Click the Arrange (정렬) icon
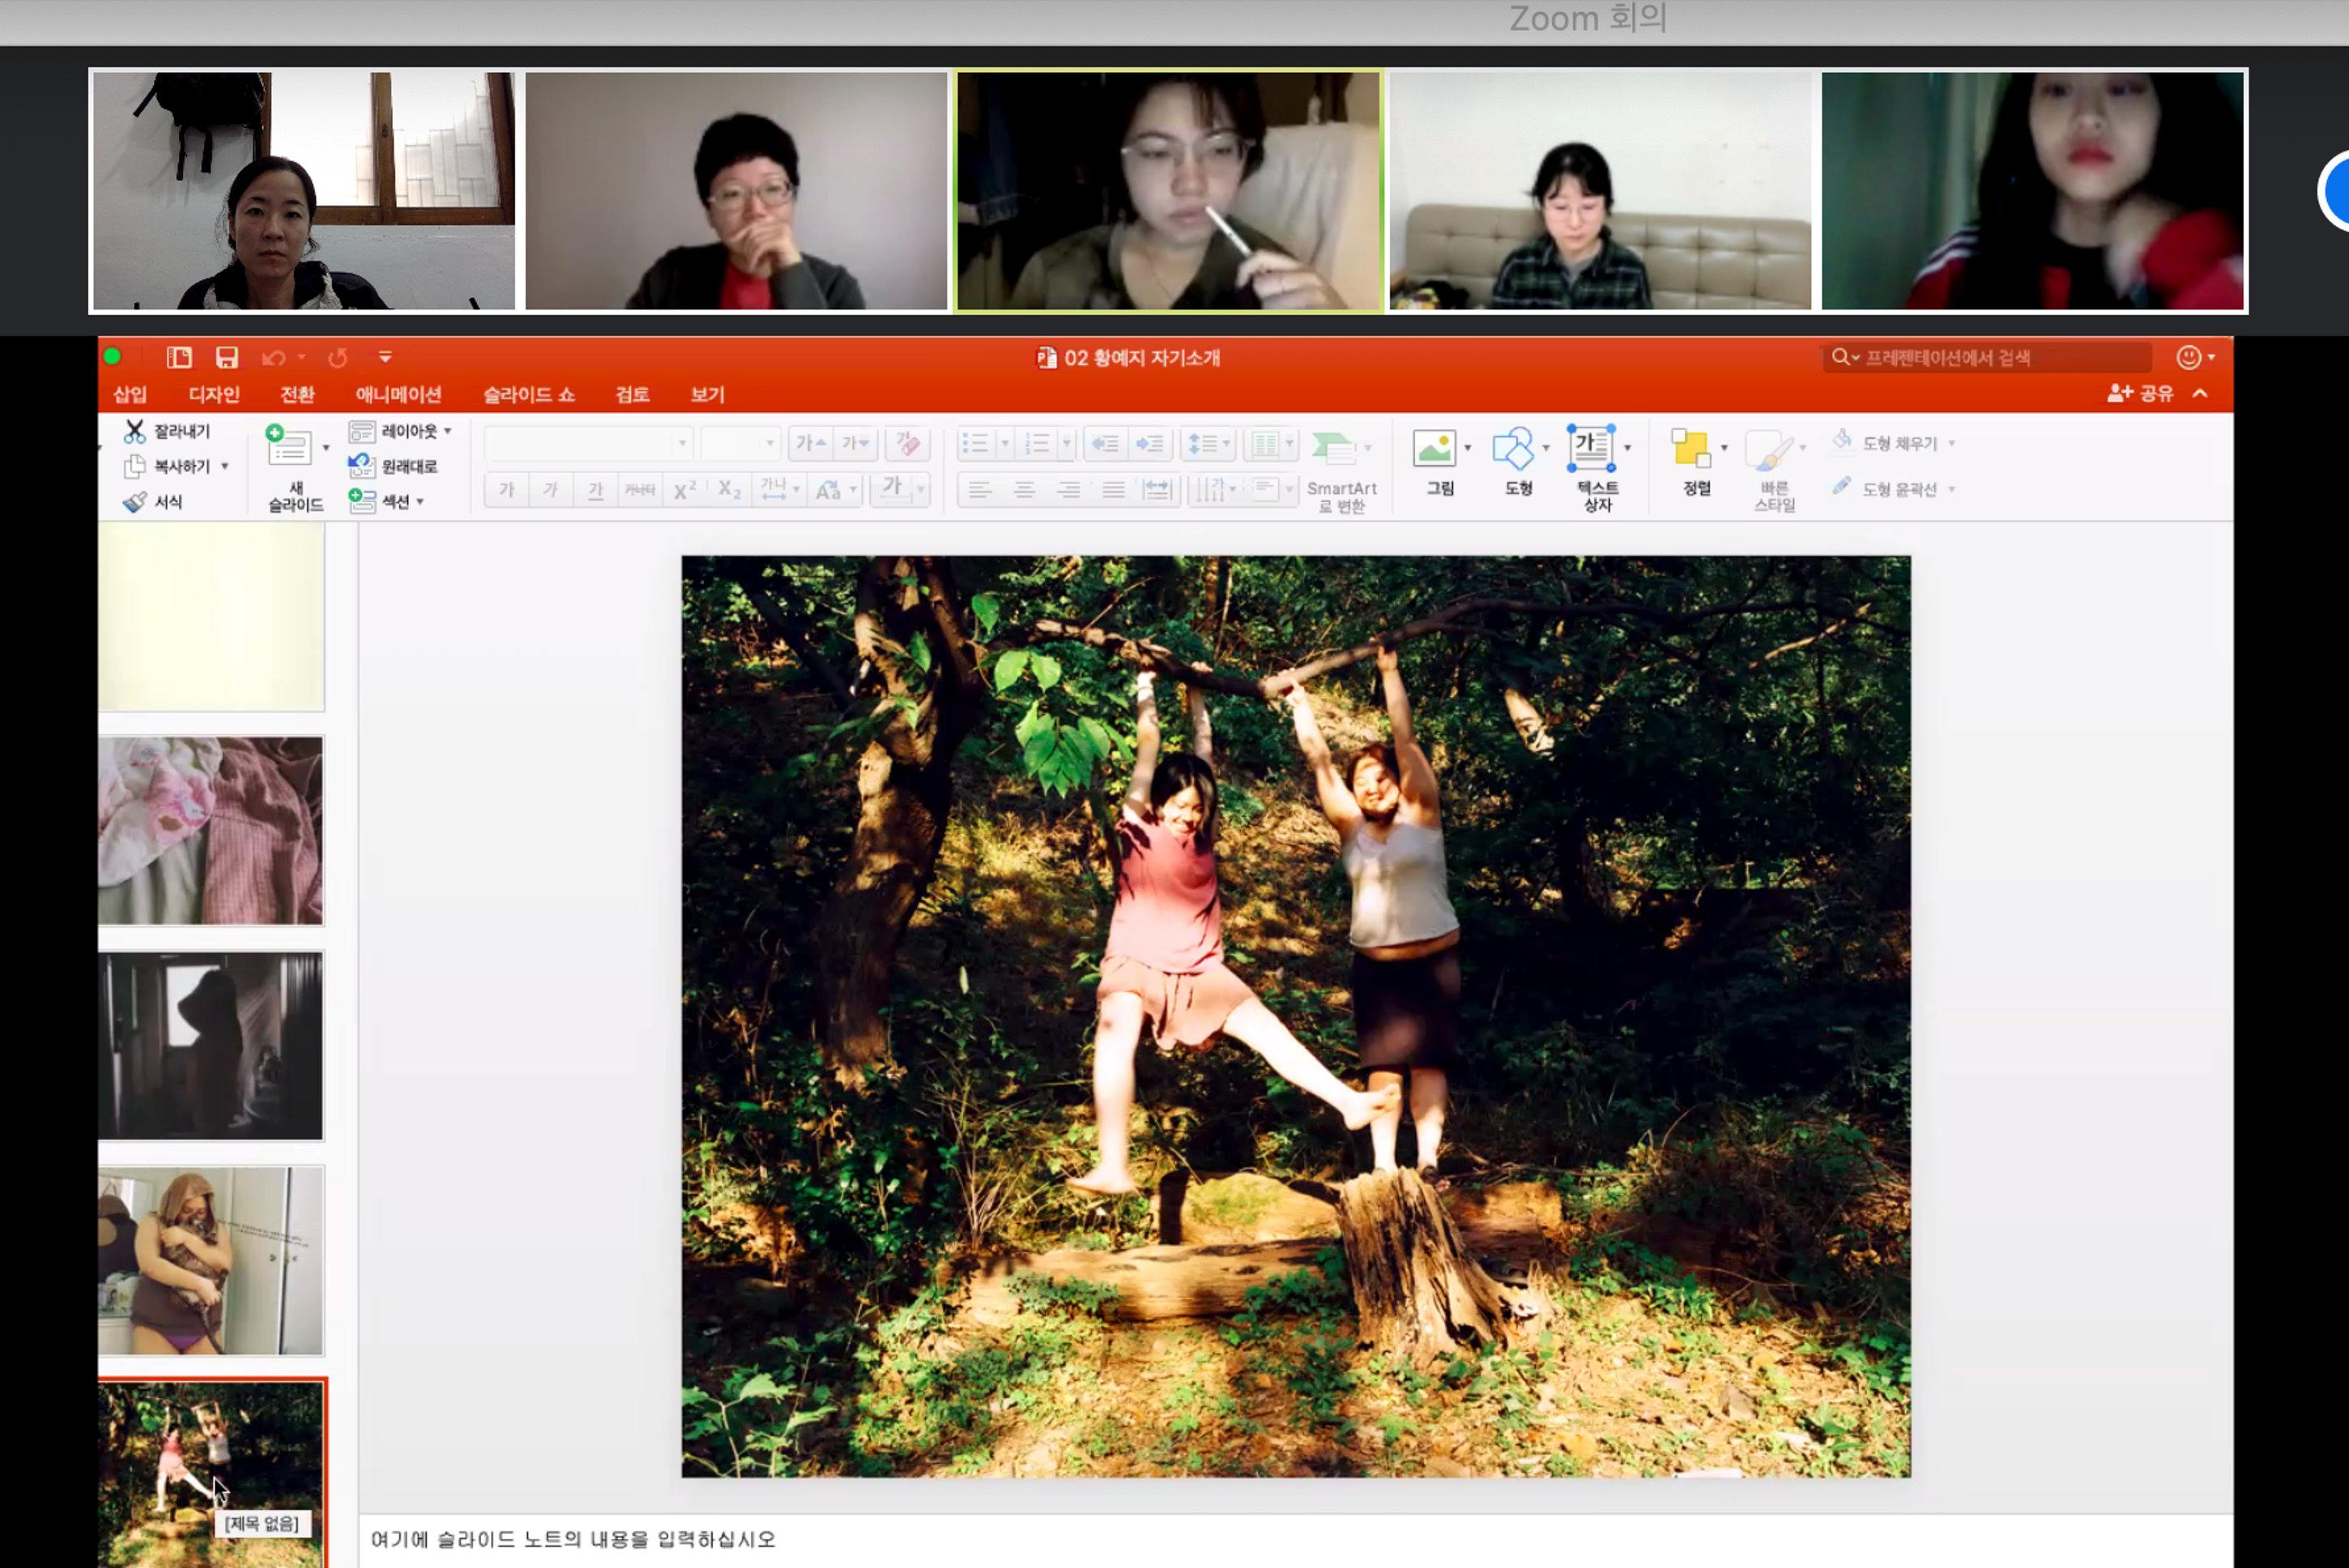This screenshot has width=2349, height=1568. click(1690, 448)
